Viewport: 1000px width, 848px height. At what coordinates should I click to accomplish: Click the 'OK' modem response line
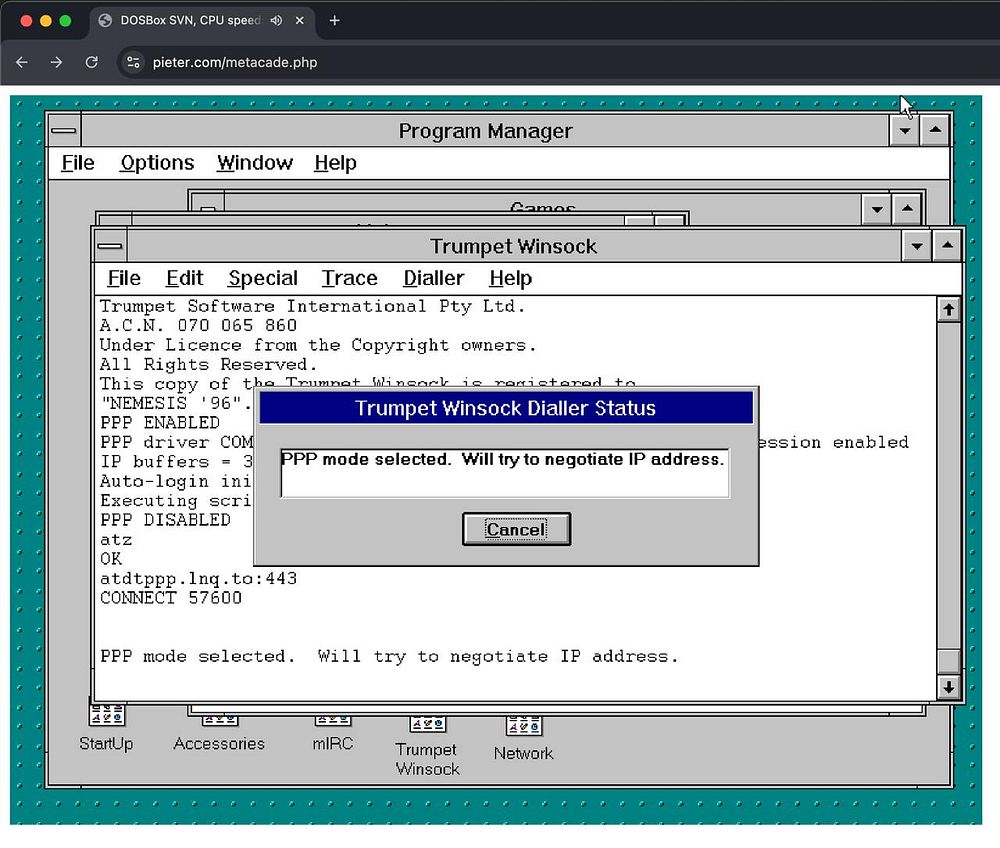(x=111, y=559)
